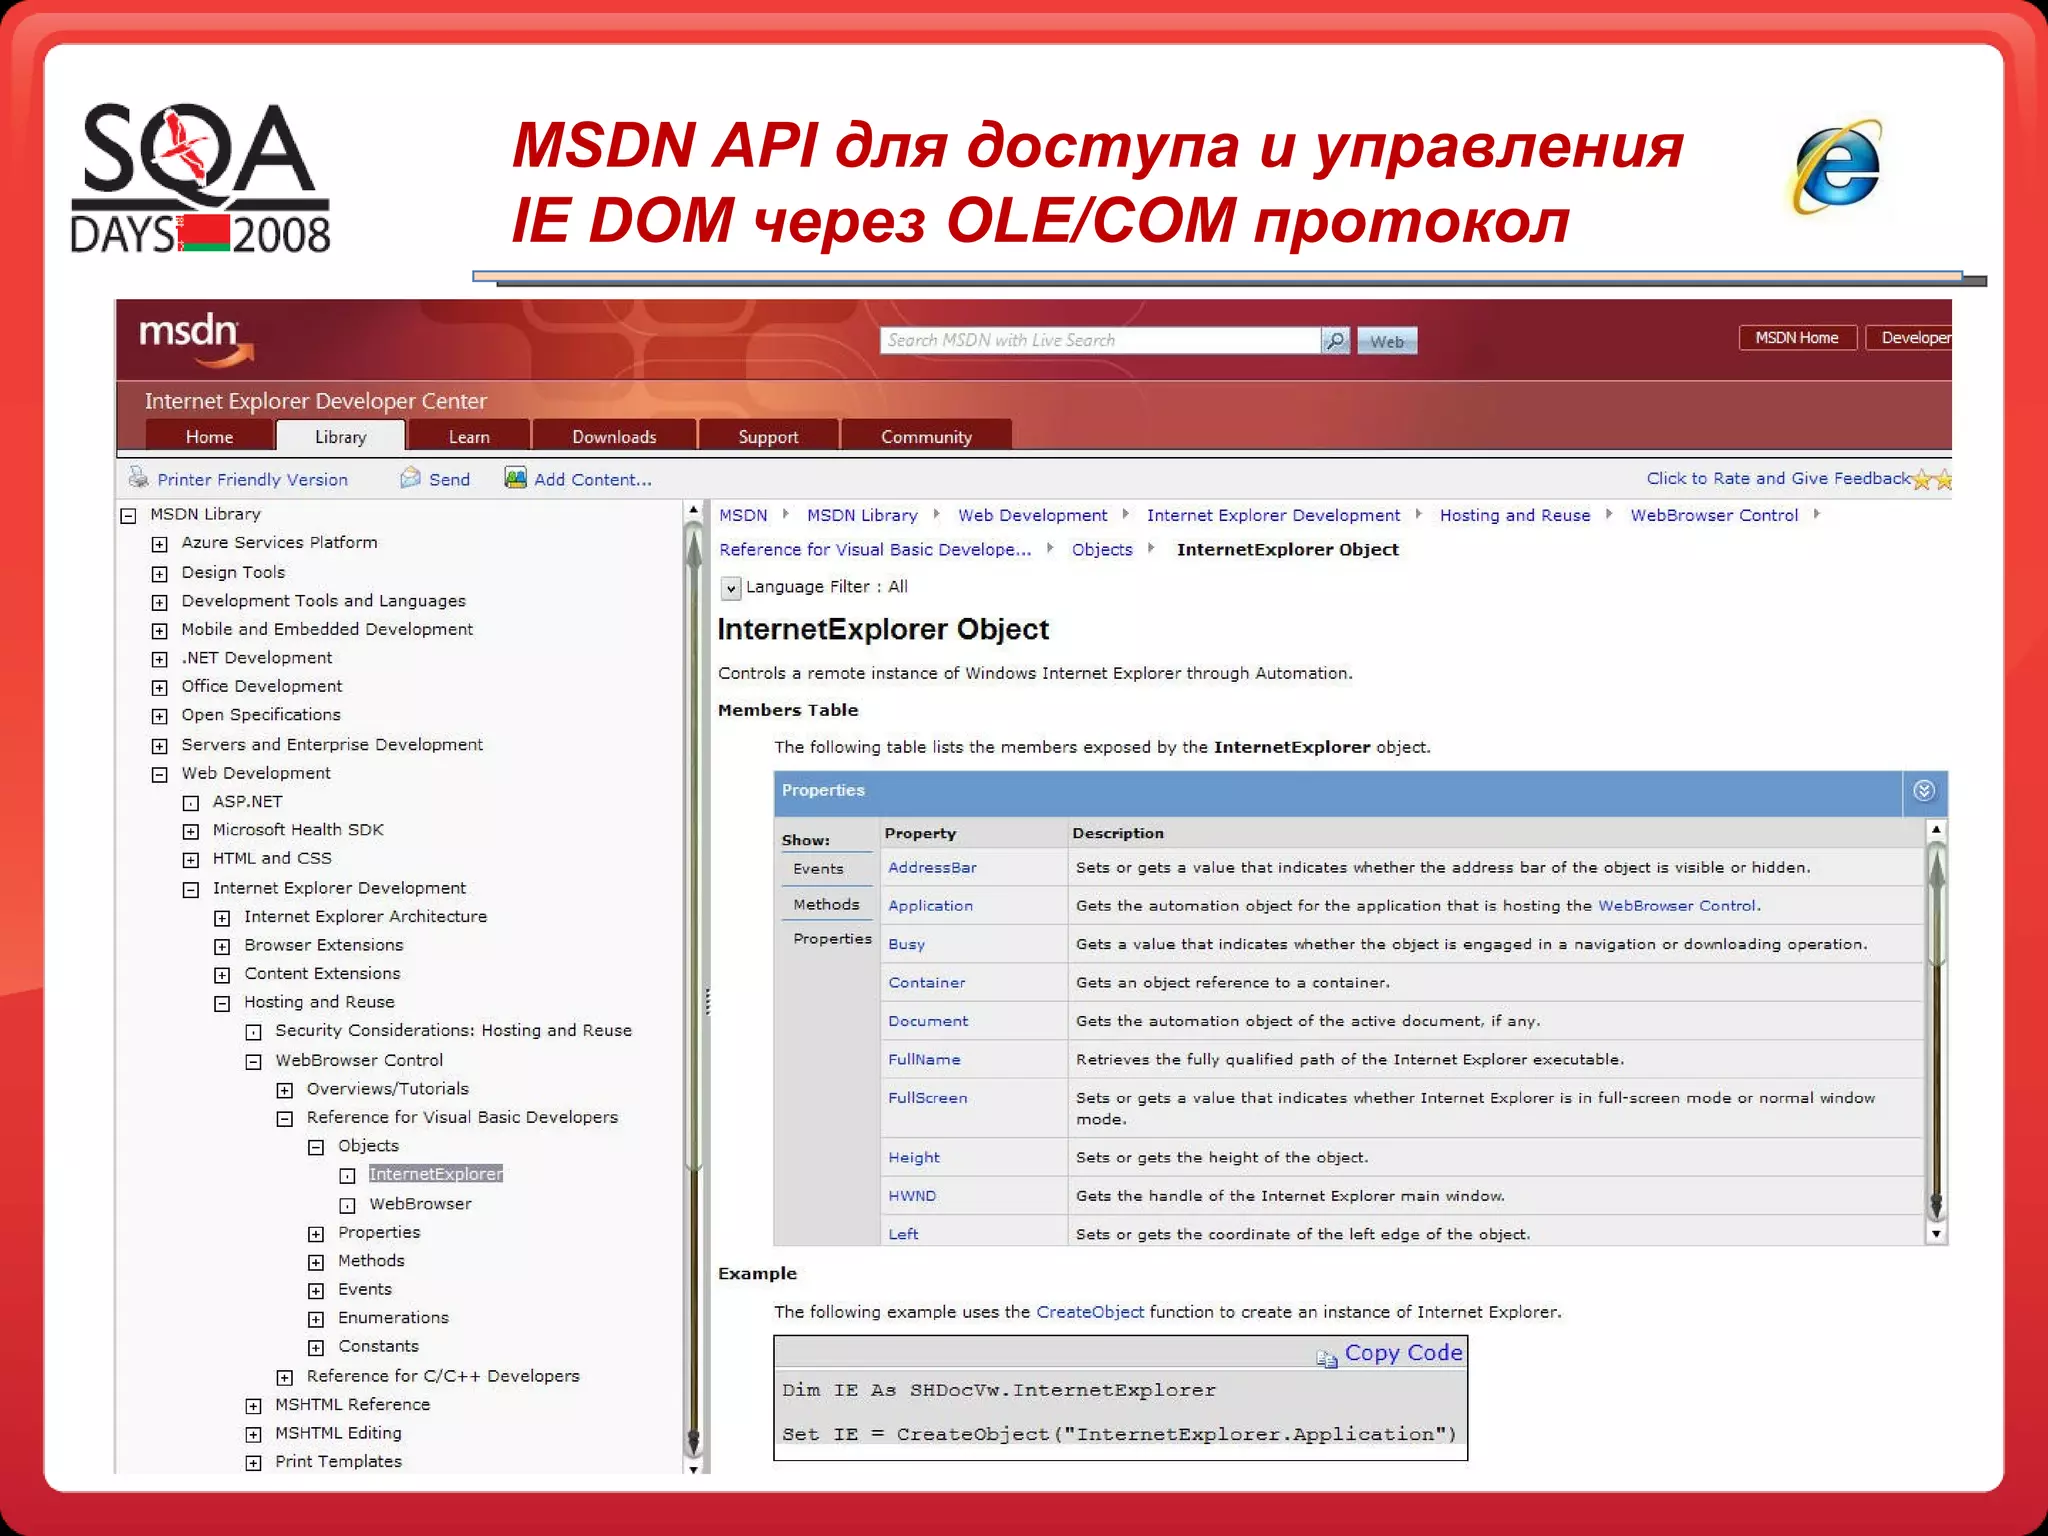Open the Busy property link
This screenshot has height=1536, width=2048.
click(906, 945)
